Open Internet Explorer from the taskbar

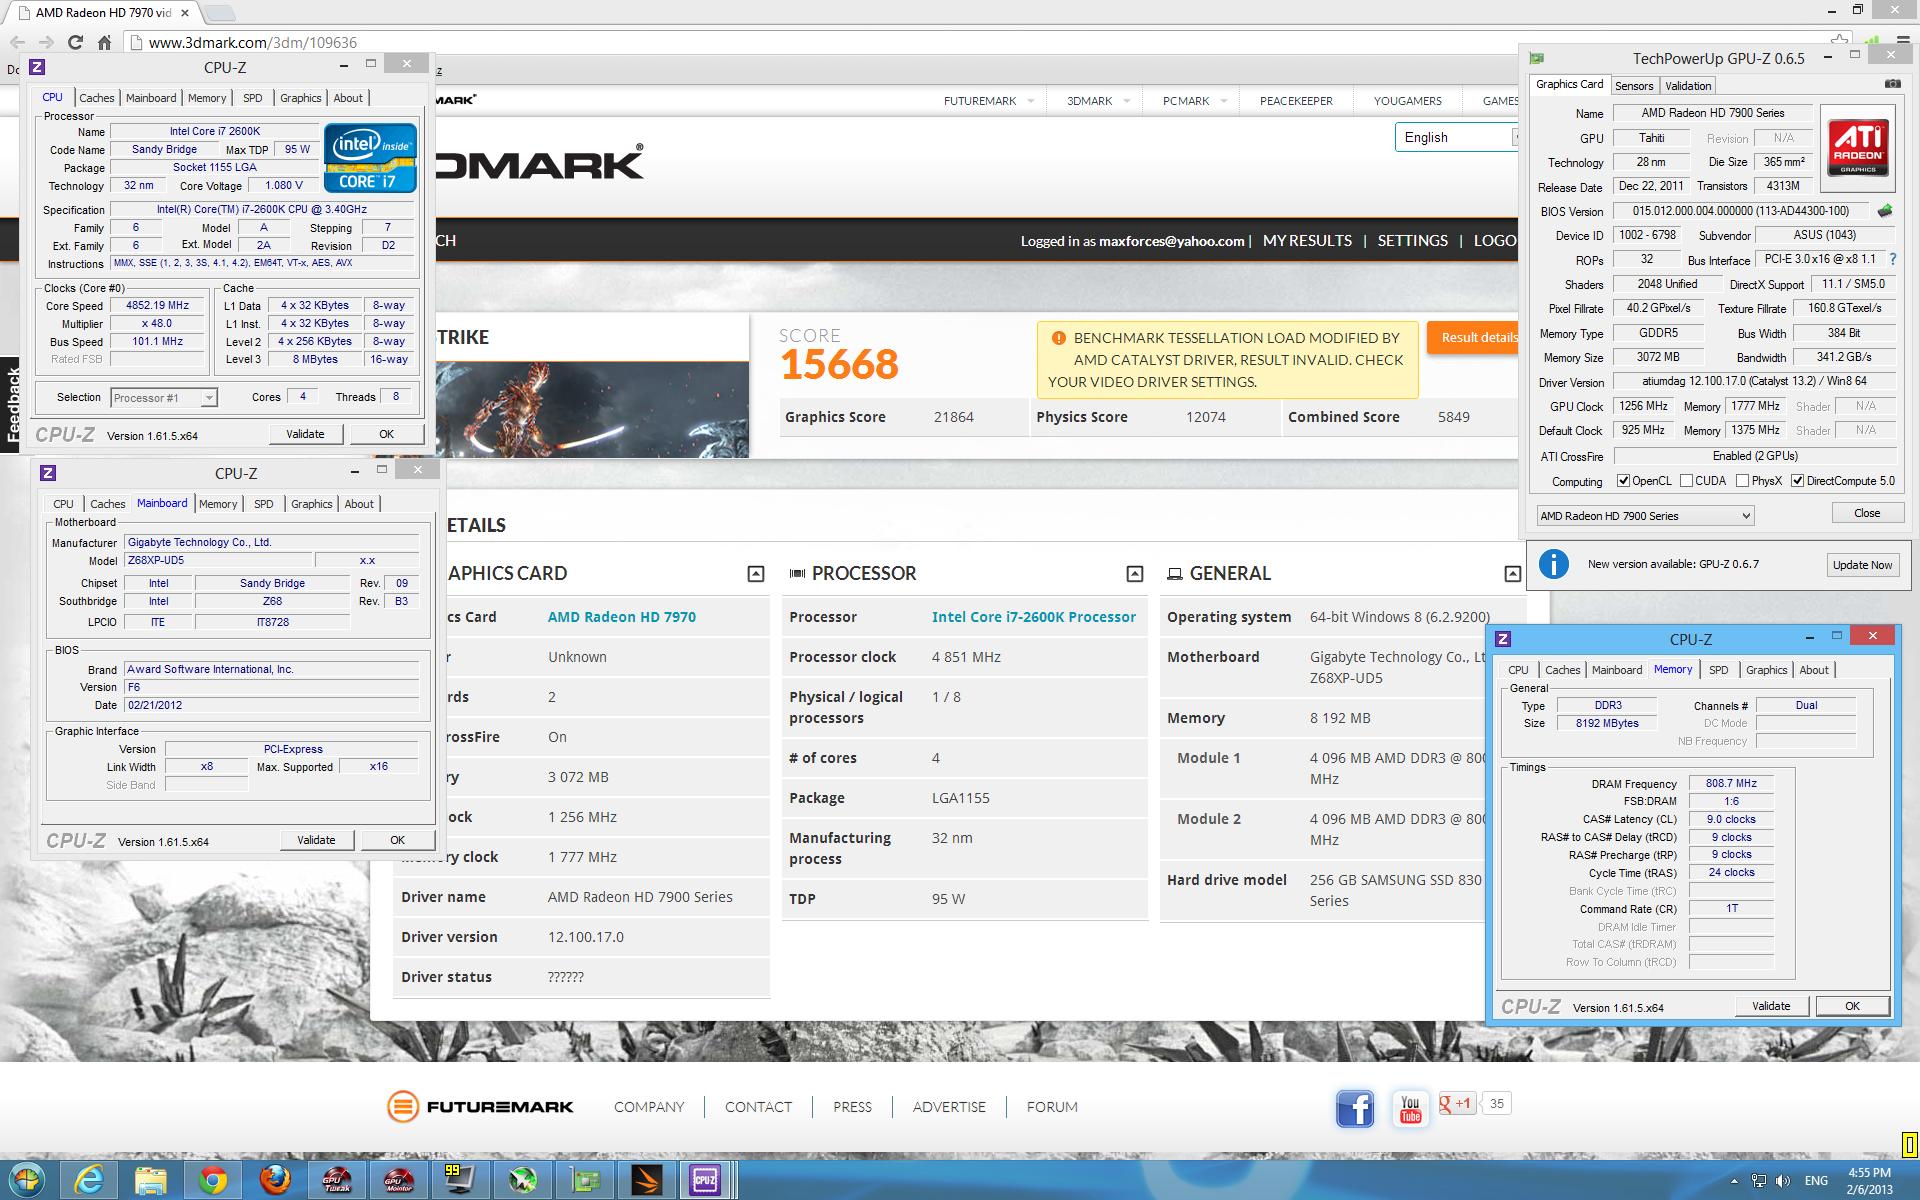tap(89, 1180)
